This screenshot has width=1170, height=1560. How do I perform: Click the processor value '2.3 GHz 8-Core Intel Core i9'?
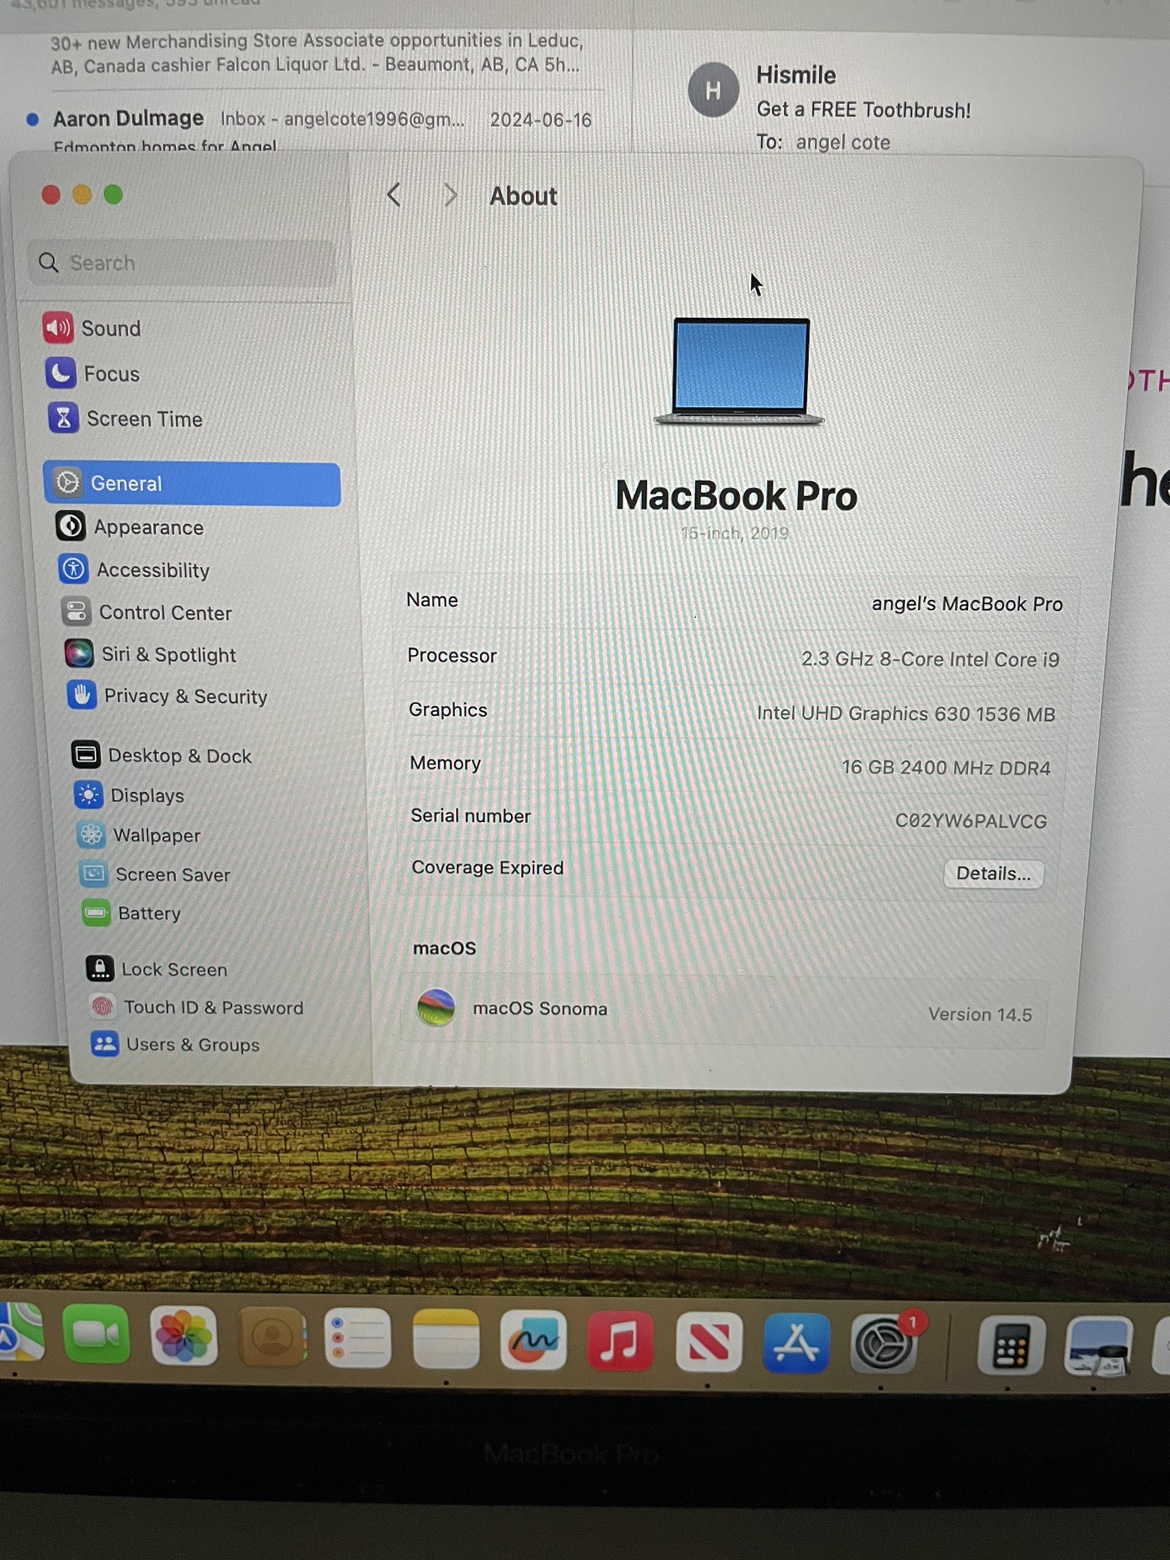pyautogui.click(x=930, y=659)
